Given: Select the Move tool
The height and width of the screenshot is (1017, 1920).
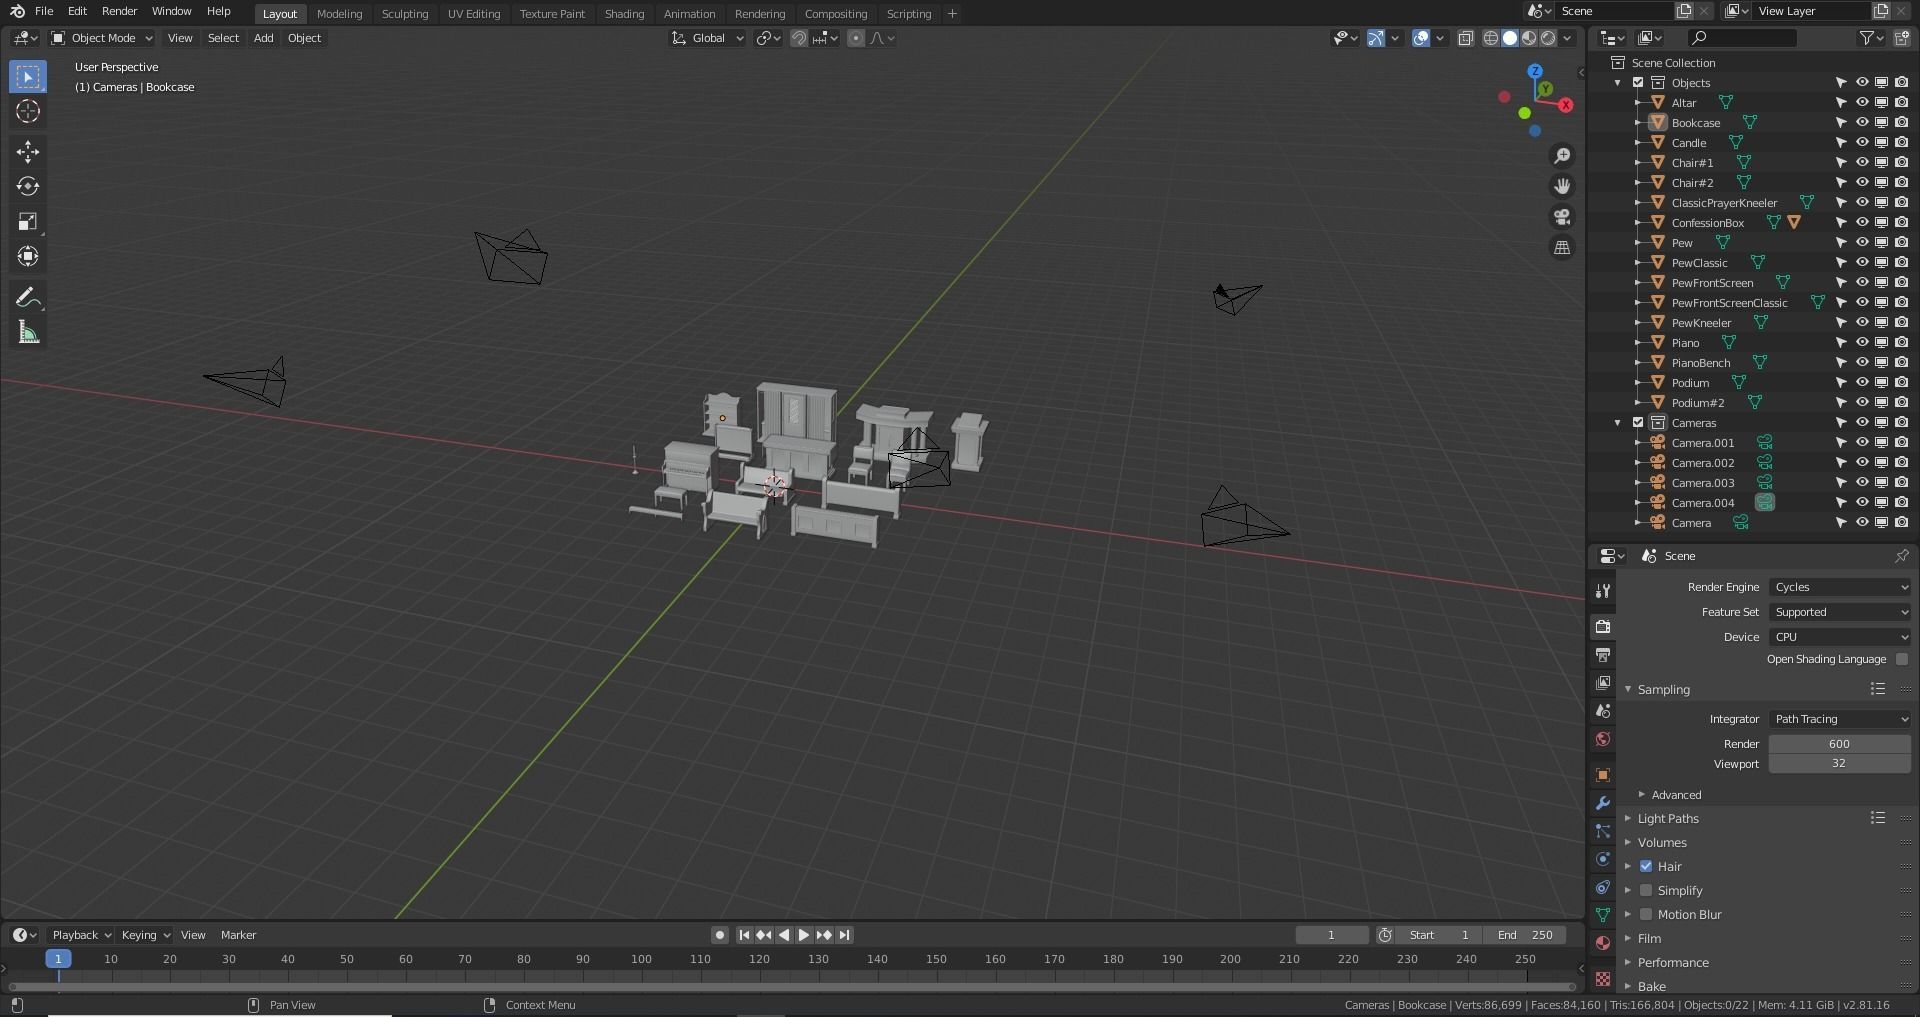Looking at the screenshot, I should 28,151.
